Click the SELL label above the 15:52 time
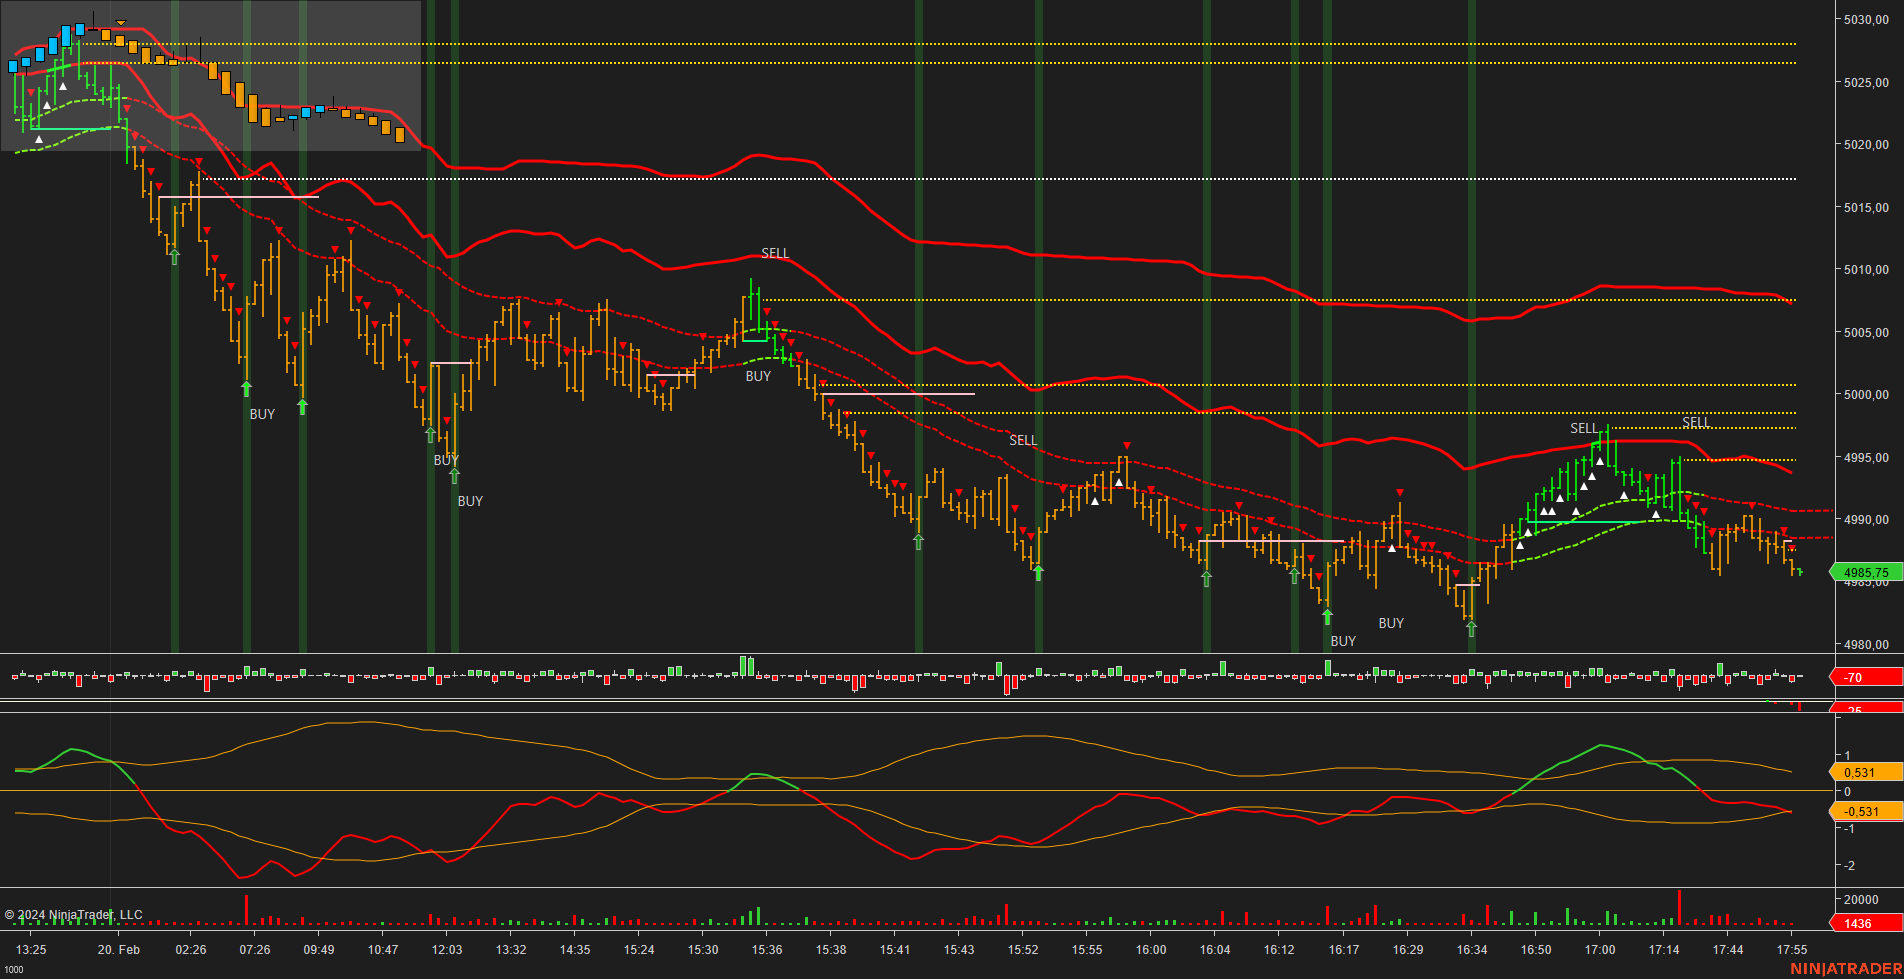This screenshot has width=1904, height=979. [1023, 441]
